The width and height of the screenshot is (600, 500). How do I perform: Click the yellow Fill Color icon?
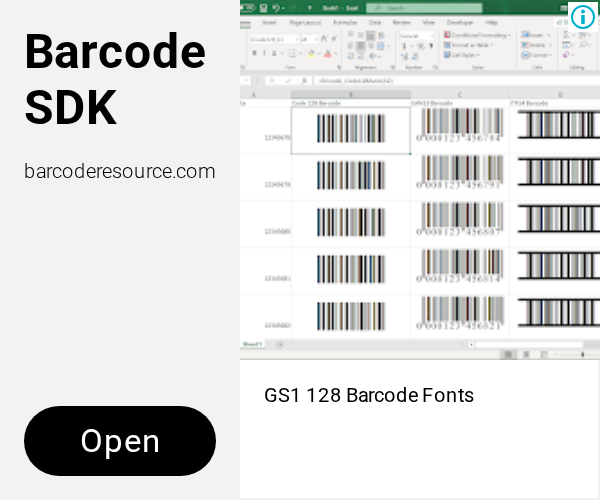[x=311, y=54]
